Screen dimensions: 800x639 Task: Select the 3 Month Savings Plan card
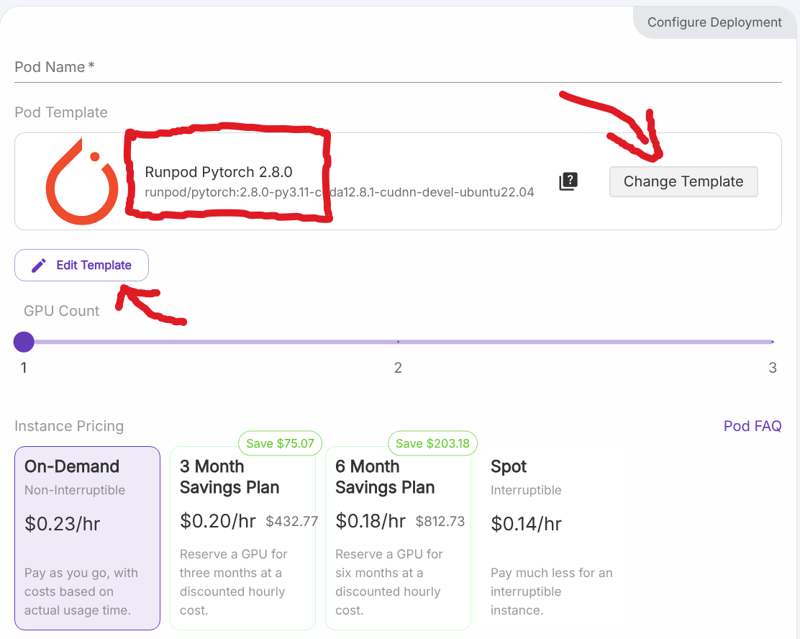243,538
